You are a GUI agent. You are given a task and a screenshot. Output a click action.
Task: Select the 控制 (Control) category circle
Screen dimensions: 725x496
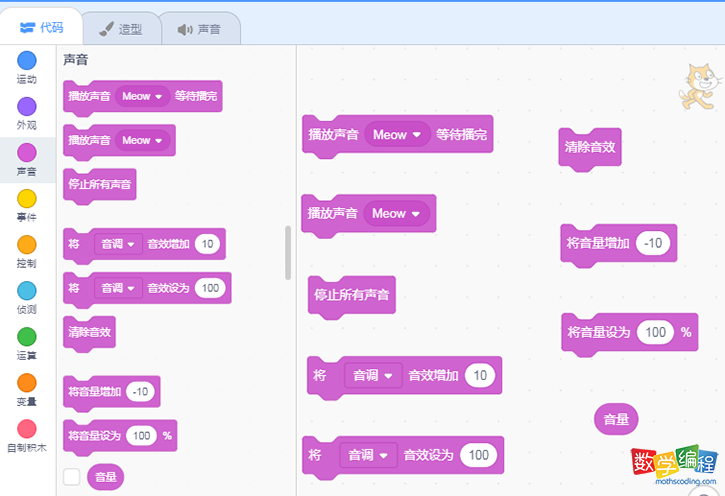[x=27, y=245]
